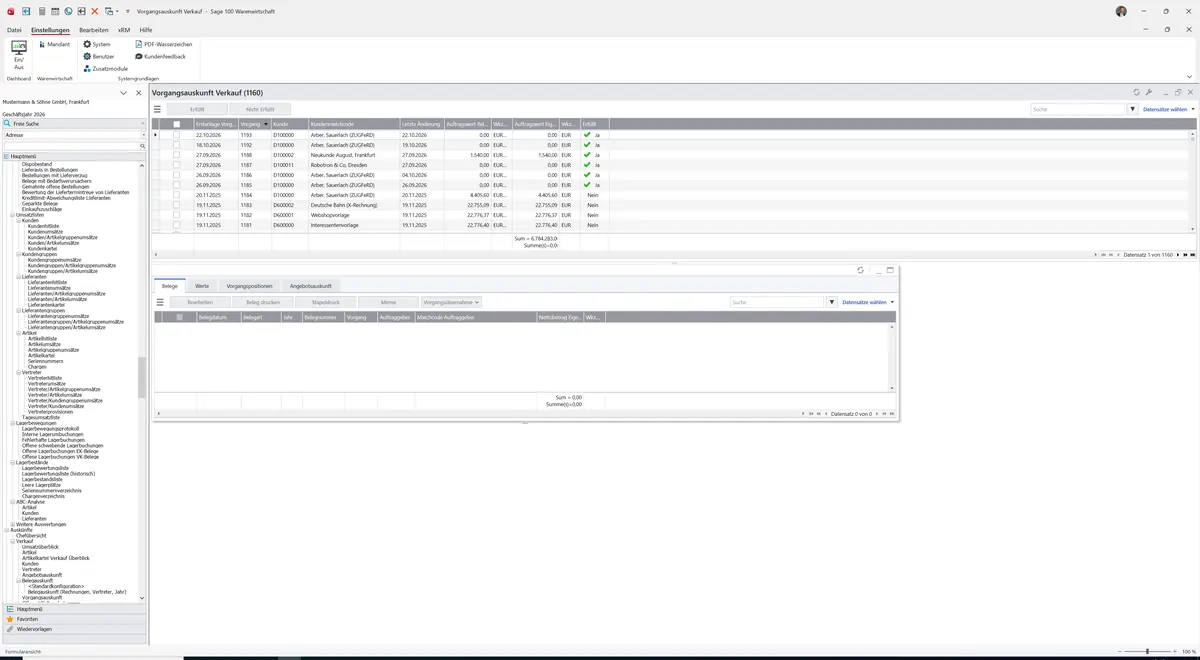Refresh the Vorgangsauskunft Verkauf list

tap(1136, 92)
